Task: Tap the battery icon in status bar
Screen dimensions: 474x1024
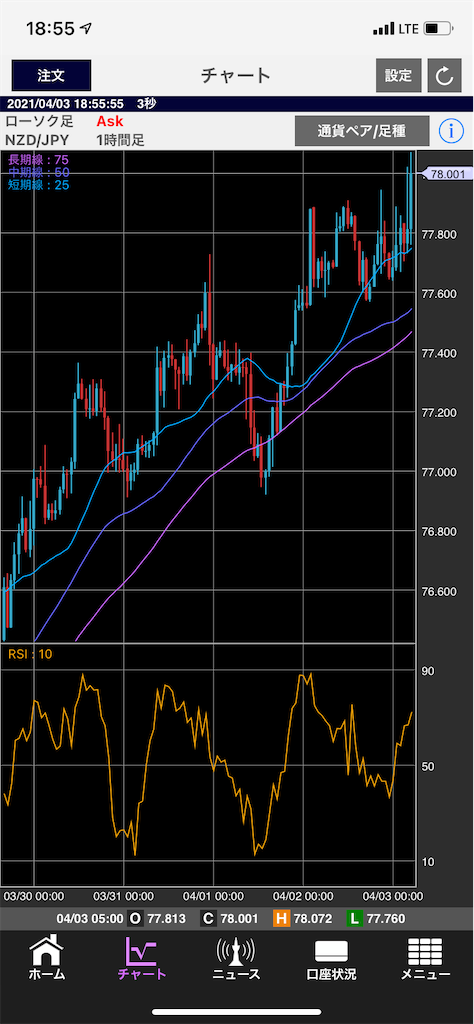Action: (x=438, y=29)
